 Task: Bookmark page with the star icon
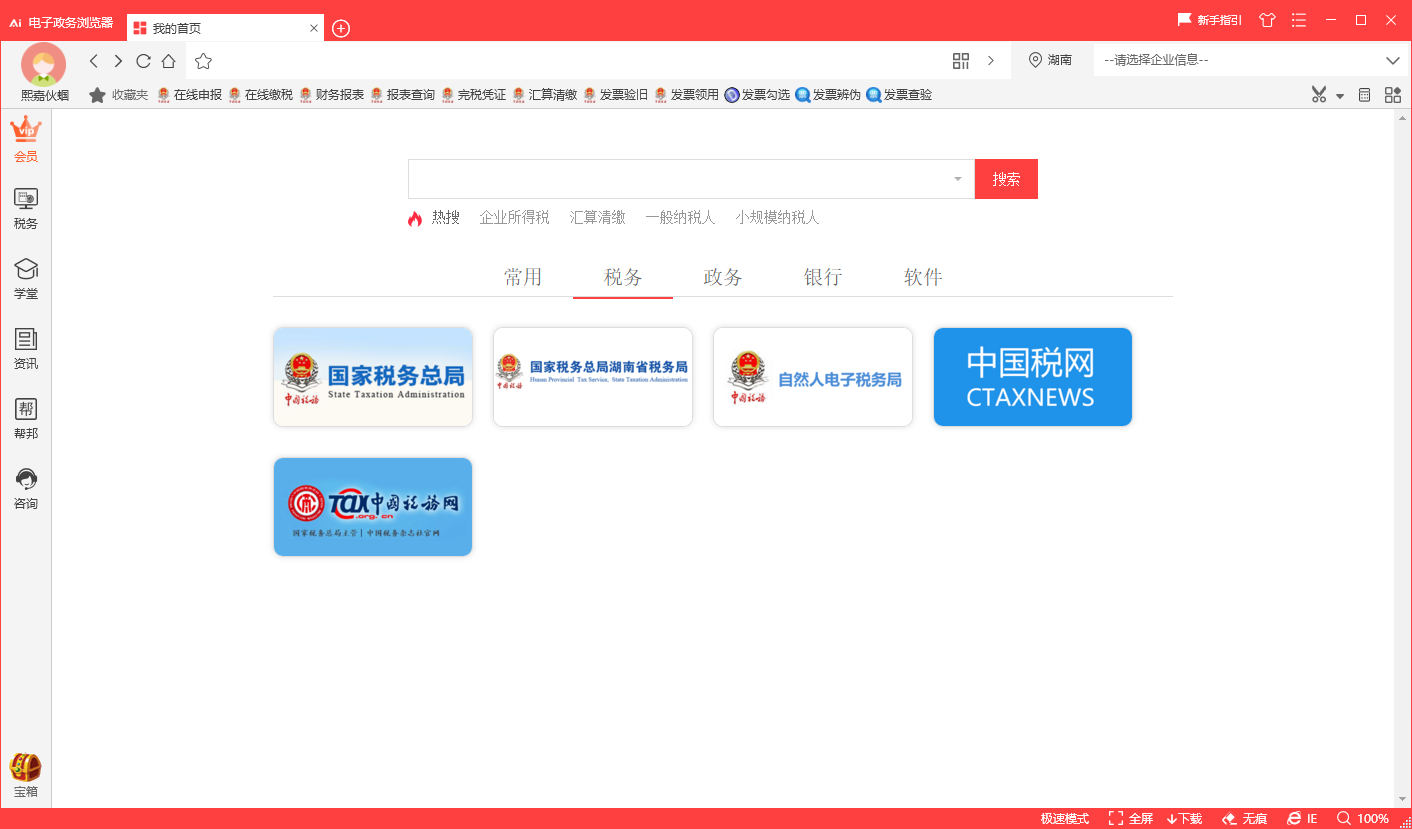pos(203,61)
